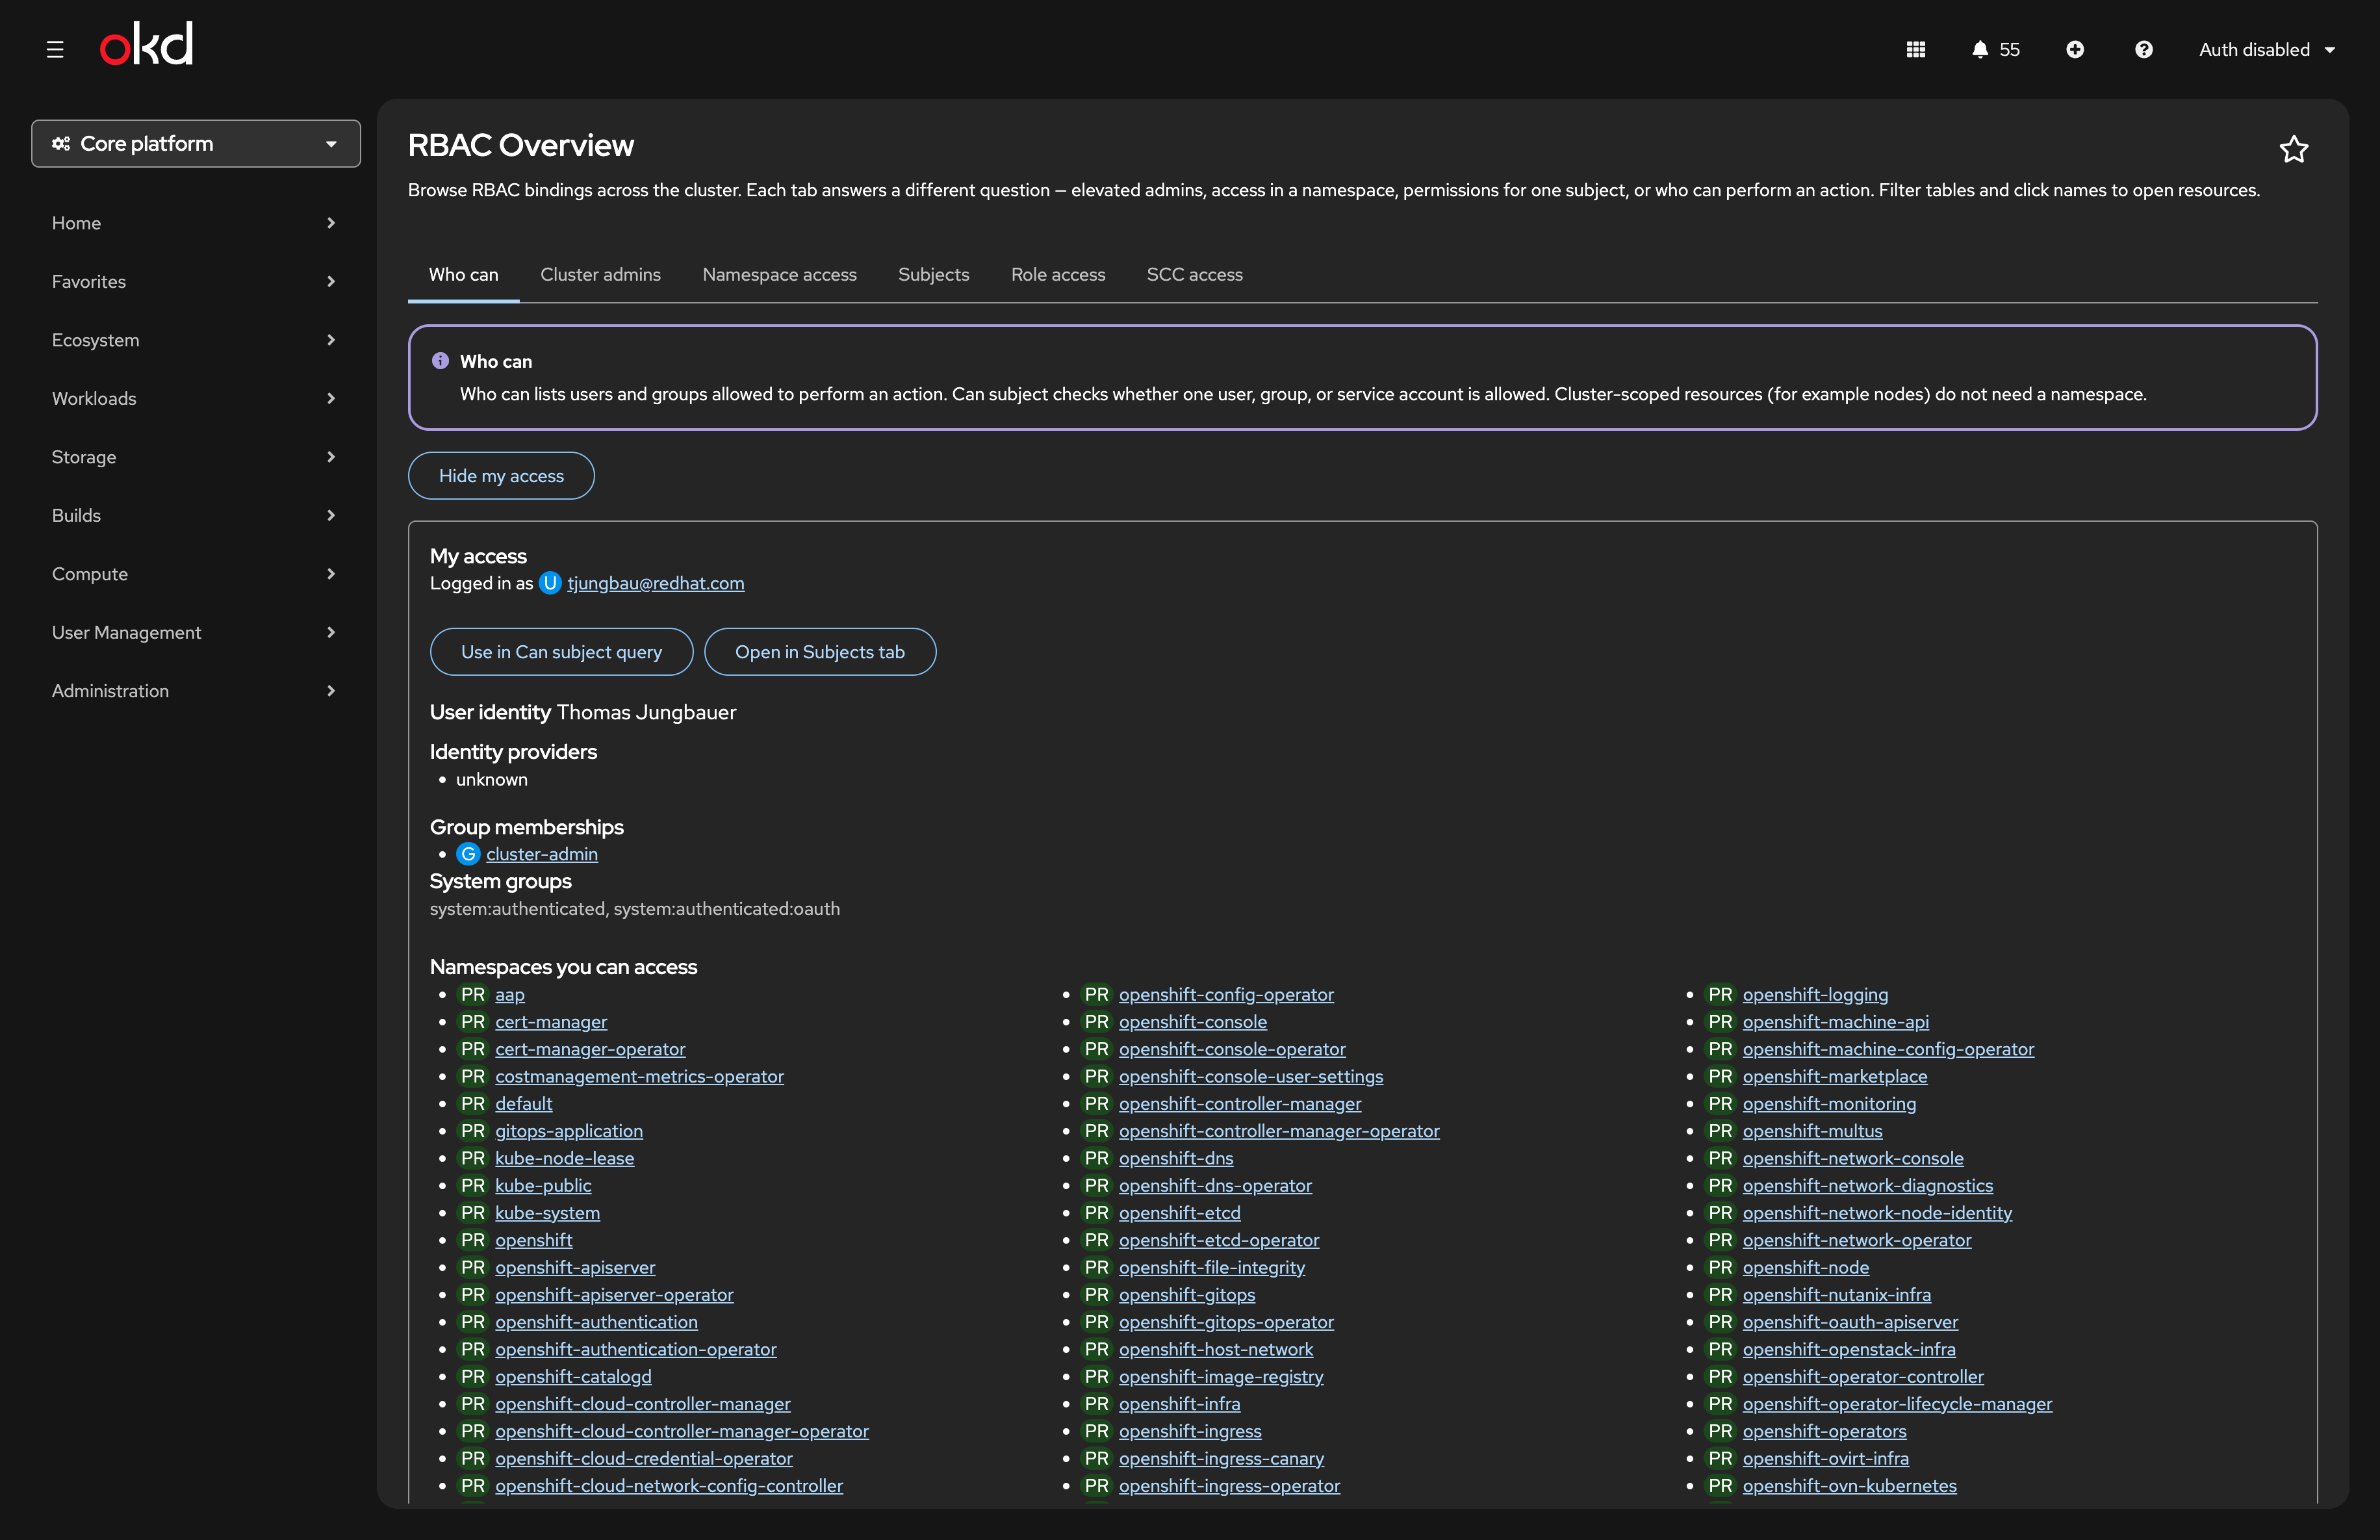This screenshot has width=2380, height=1540.
Task: Click the user badge beside tjungbau@redhat.com
Action: 550,583
